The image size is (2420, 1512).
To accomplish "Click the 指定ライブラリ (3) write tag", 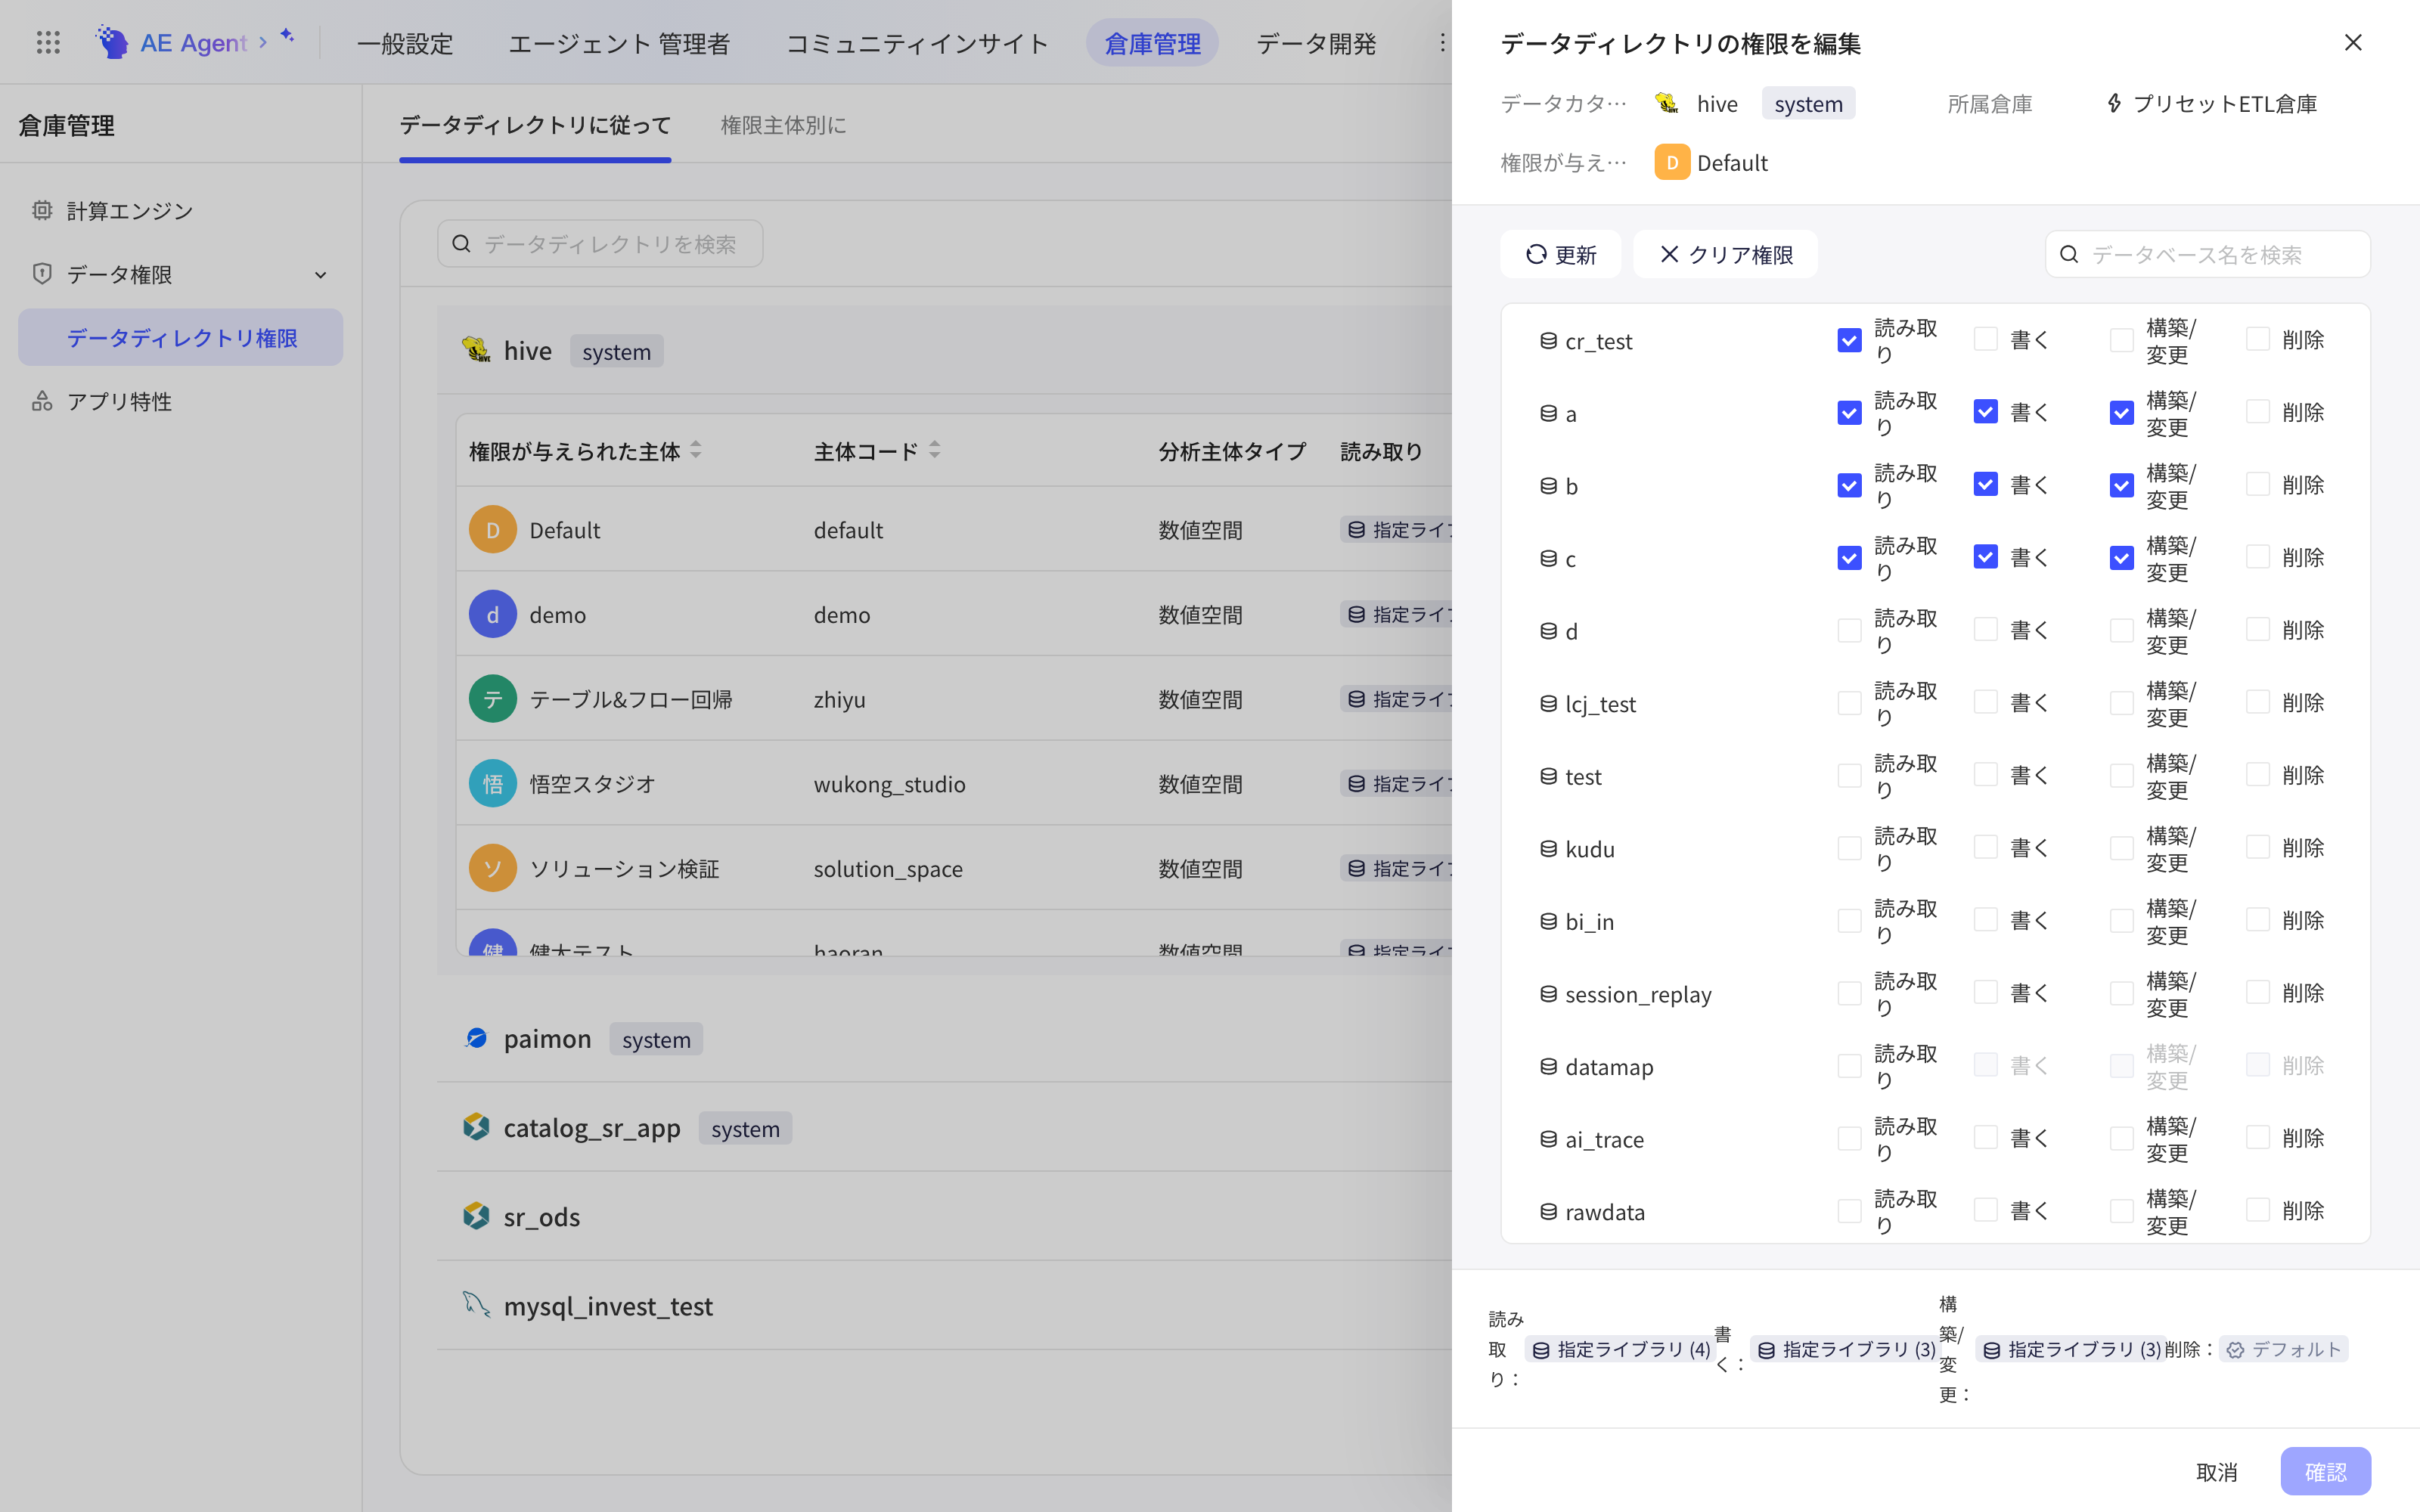I will [x=1846, y=1349].
